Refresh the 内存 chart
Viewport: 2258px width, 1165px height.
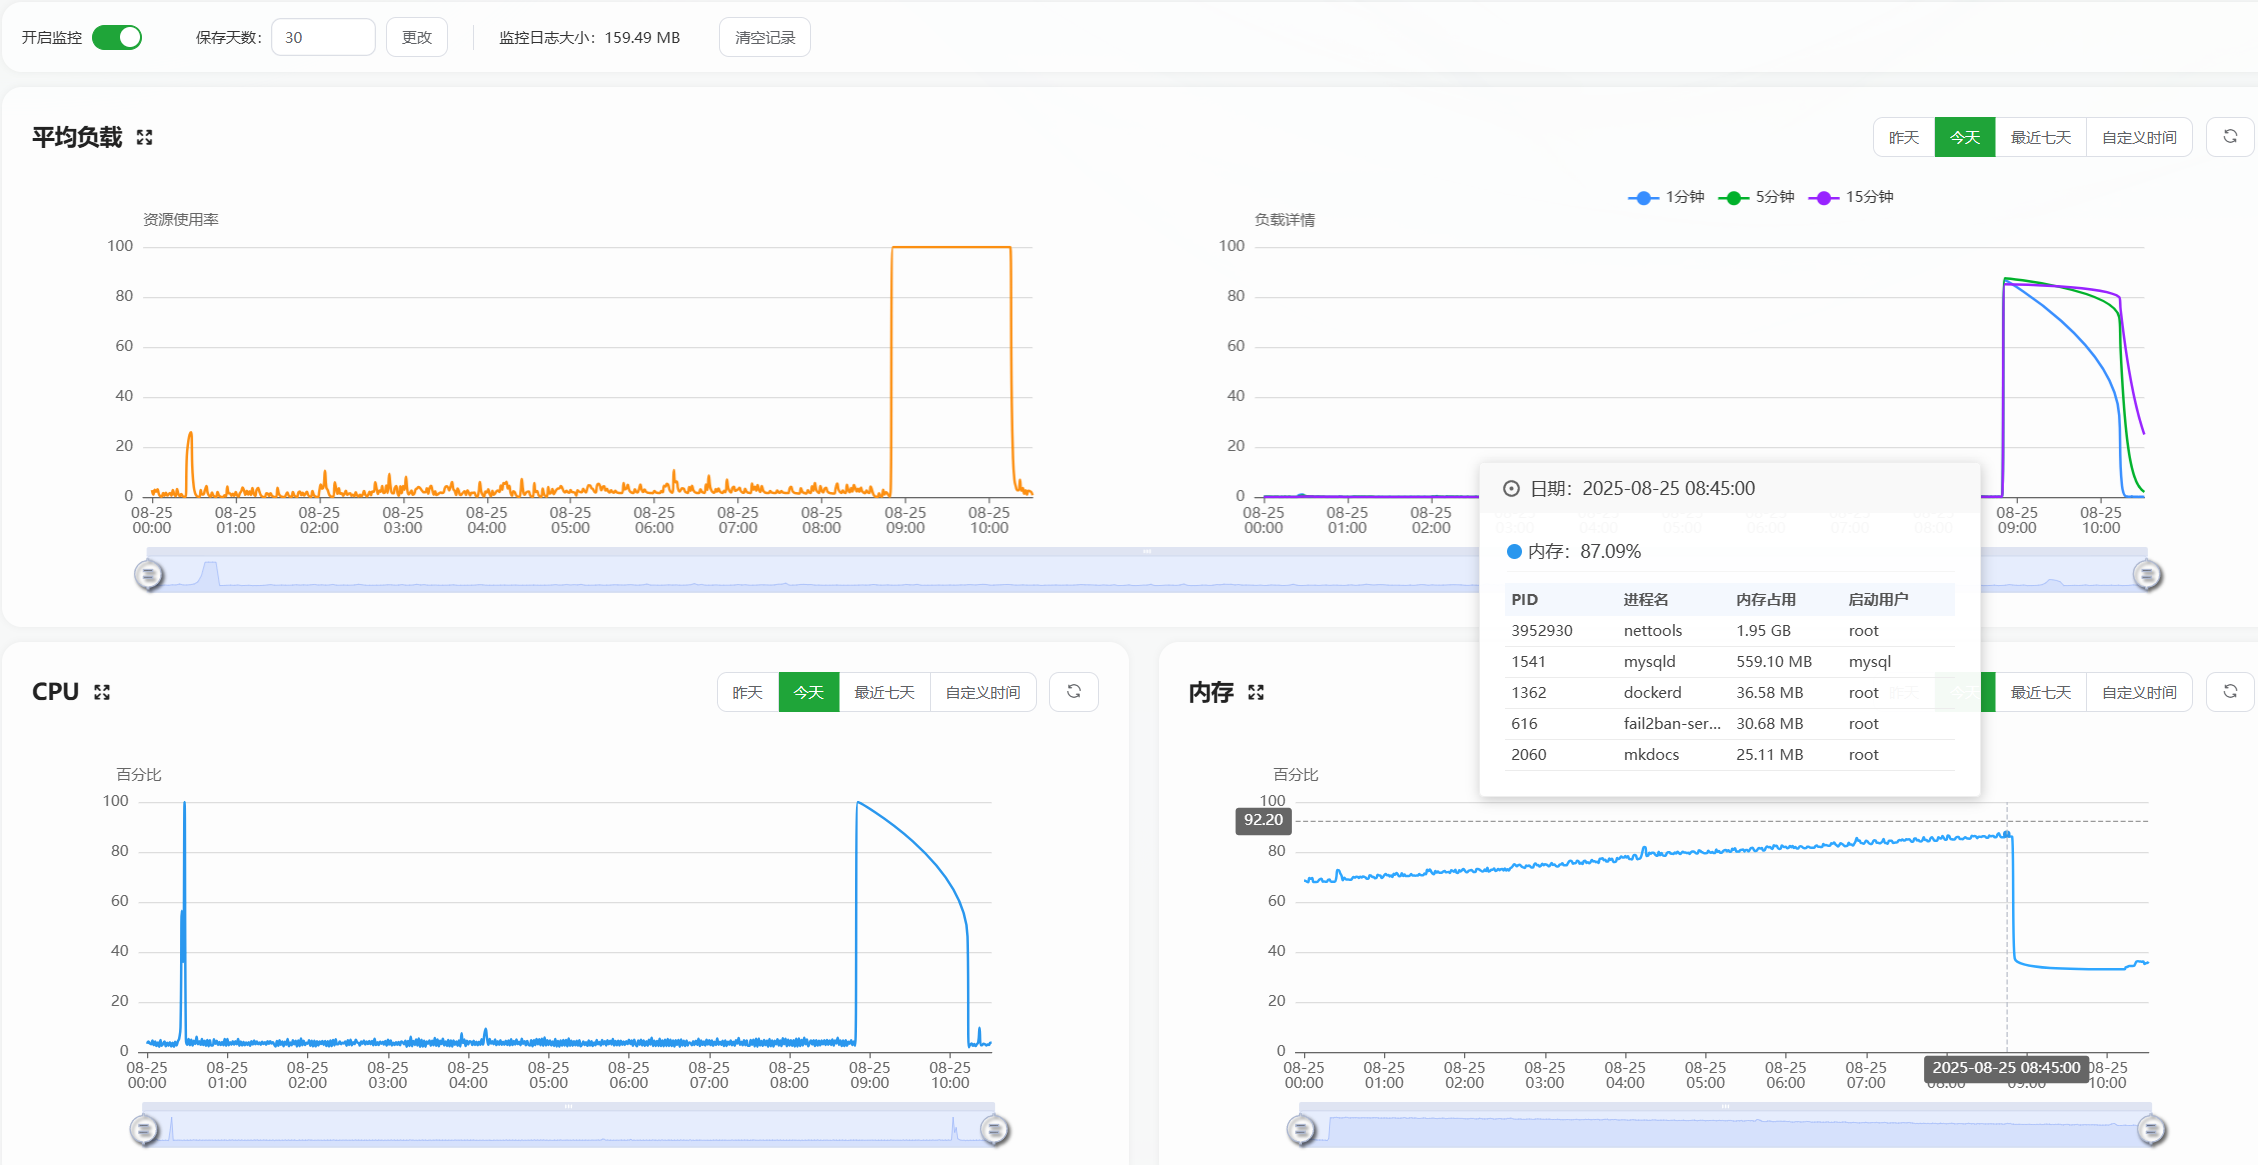[2230, 692]
